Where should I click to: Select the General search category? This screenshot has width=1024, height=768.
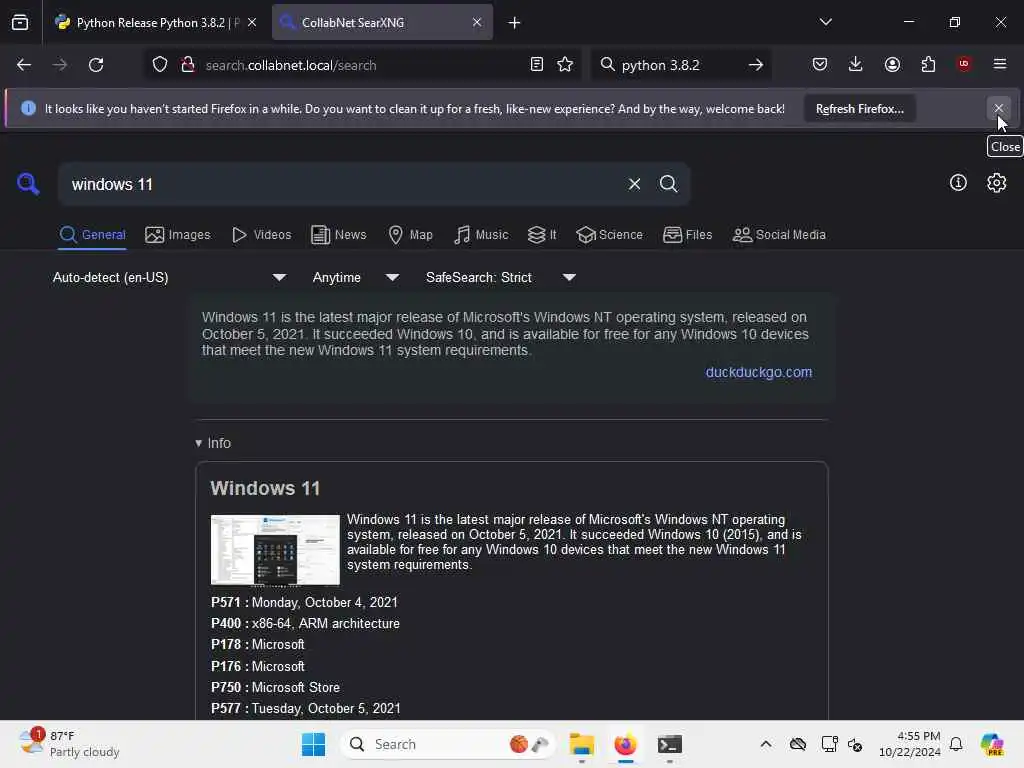click(92, 234)
